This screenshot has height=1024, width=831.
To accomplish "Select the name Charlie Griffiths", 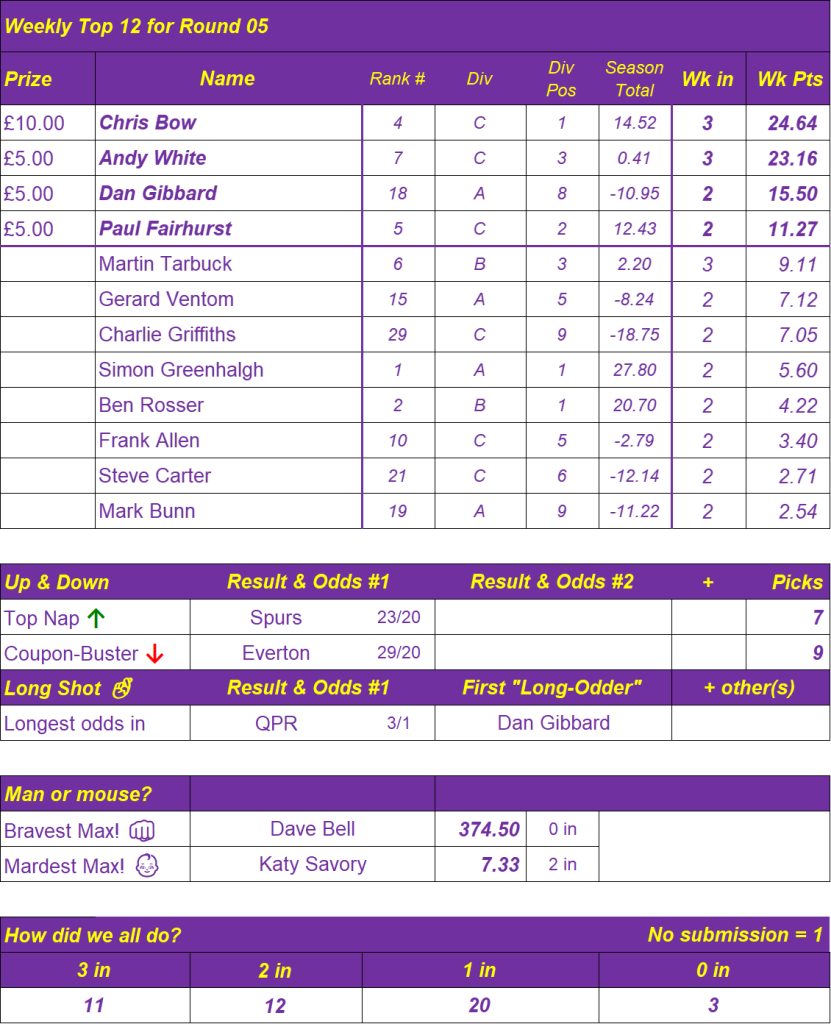I will (167, 334).
